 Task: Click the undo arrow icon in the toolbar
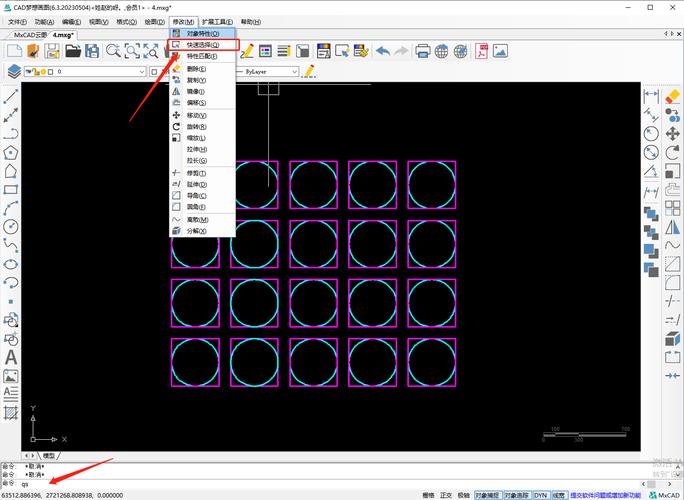coord(382,51)
